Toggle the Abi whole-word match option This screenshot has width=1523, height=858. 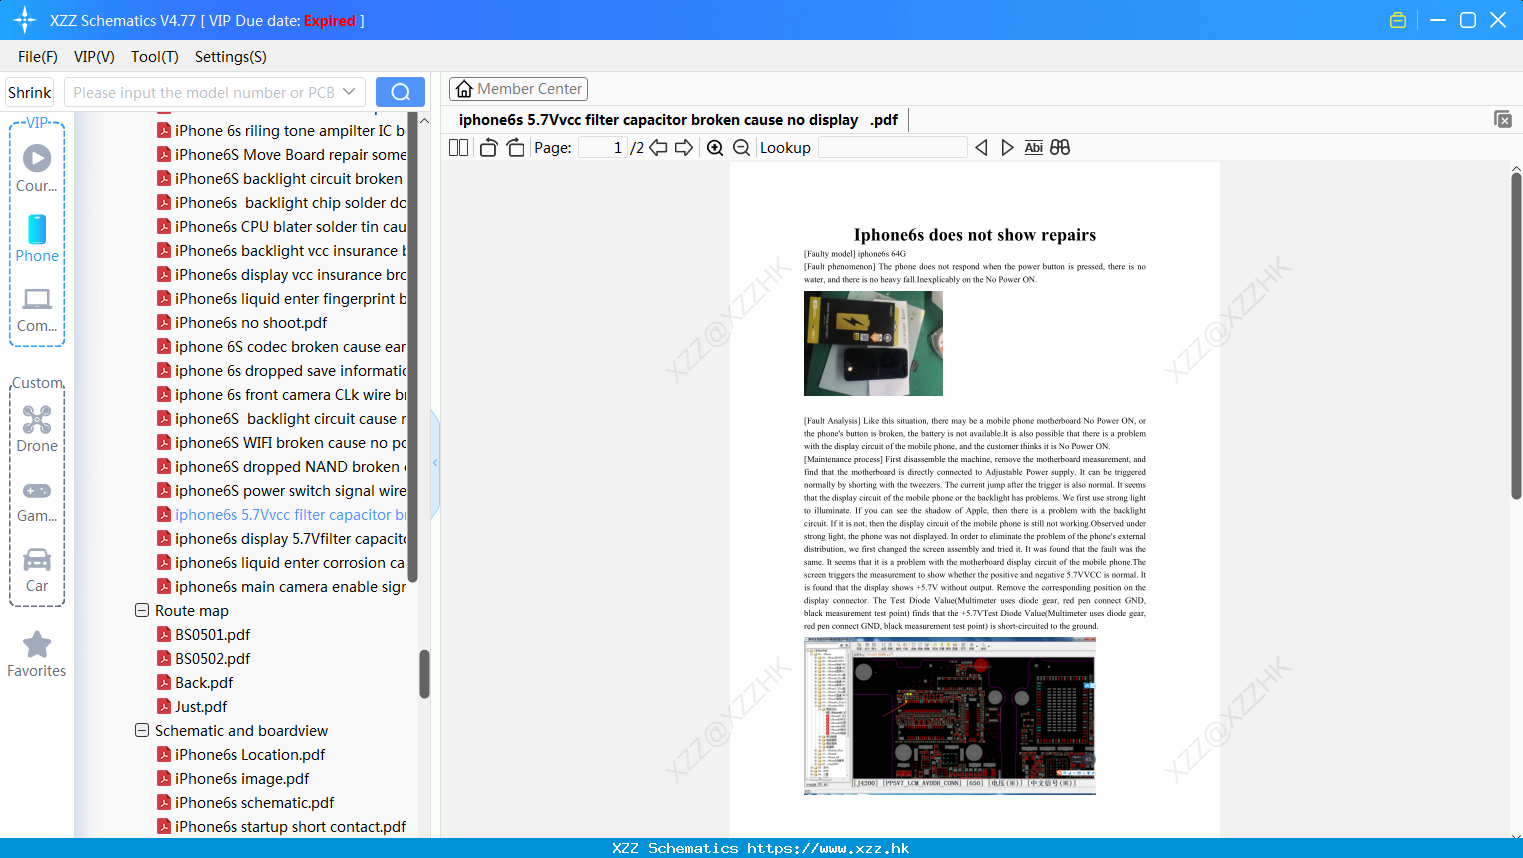point(1033,148)
